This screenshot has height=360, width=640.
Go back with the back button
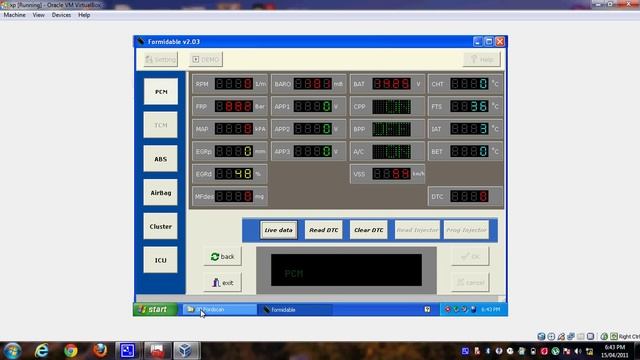point(222,256)
